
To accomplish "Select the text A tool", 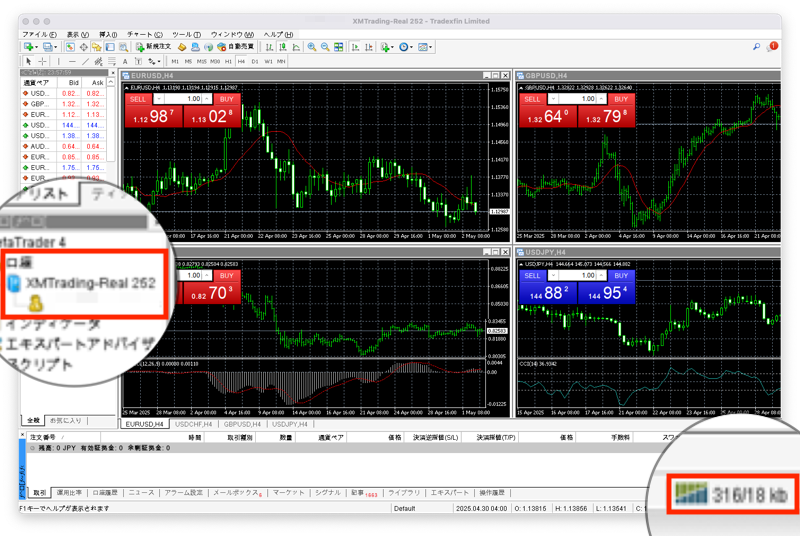I will pos(125,61).
